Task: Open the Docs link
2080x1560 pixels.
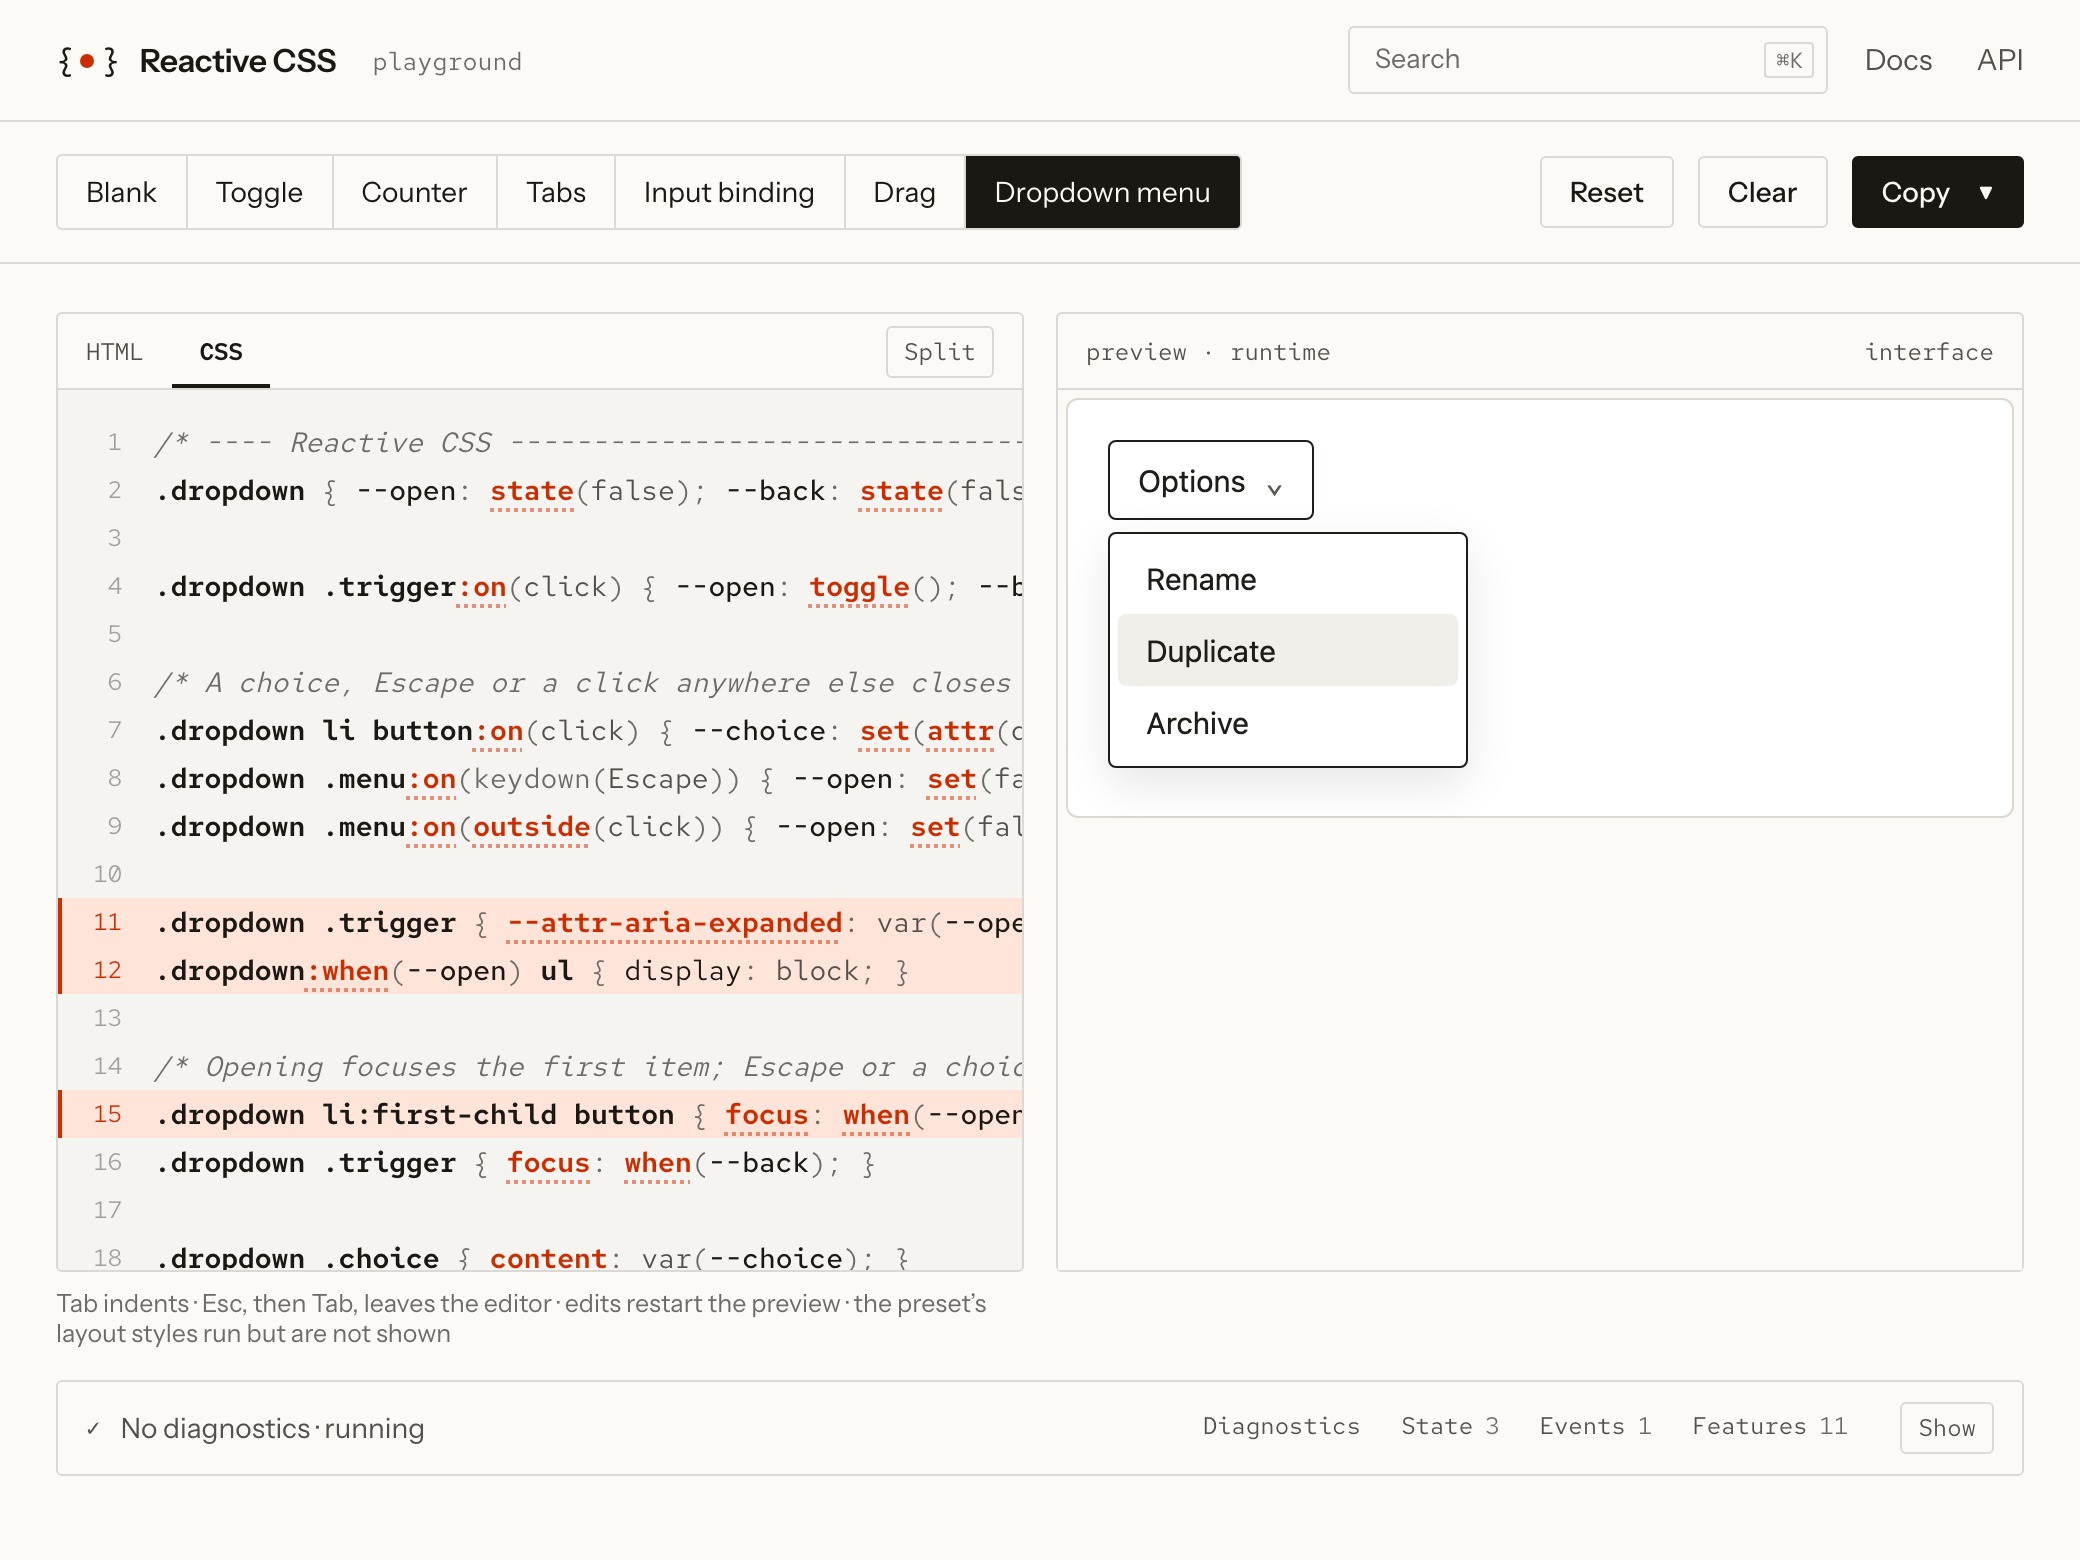Action: (1898, 60)
